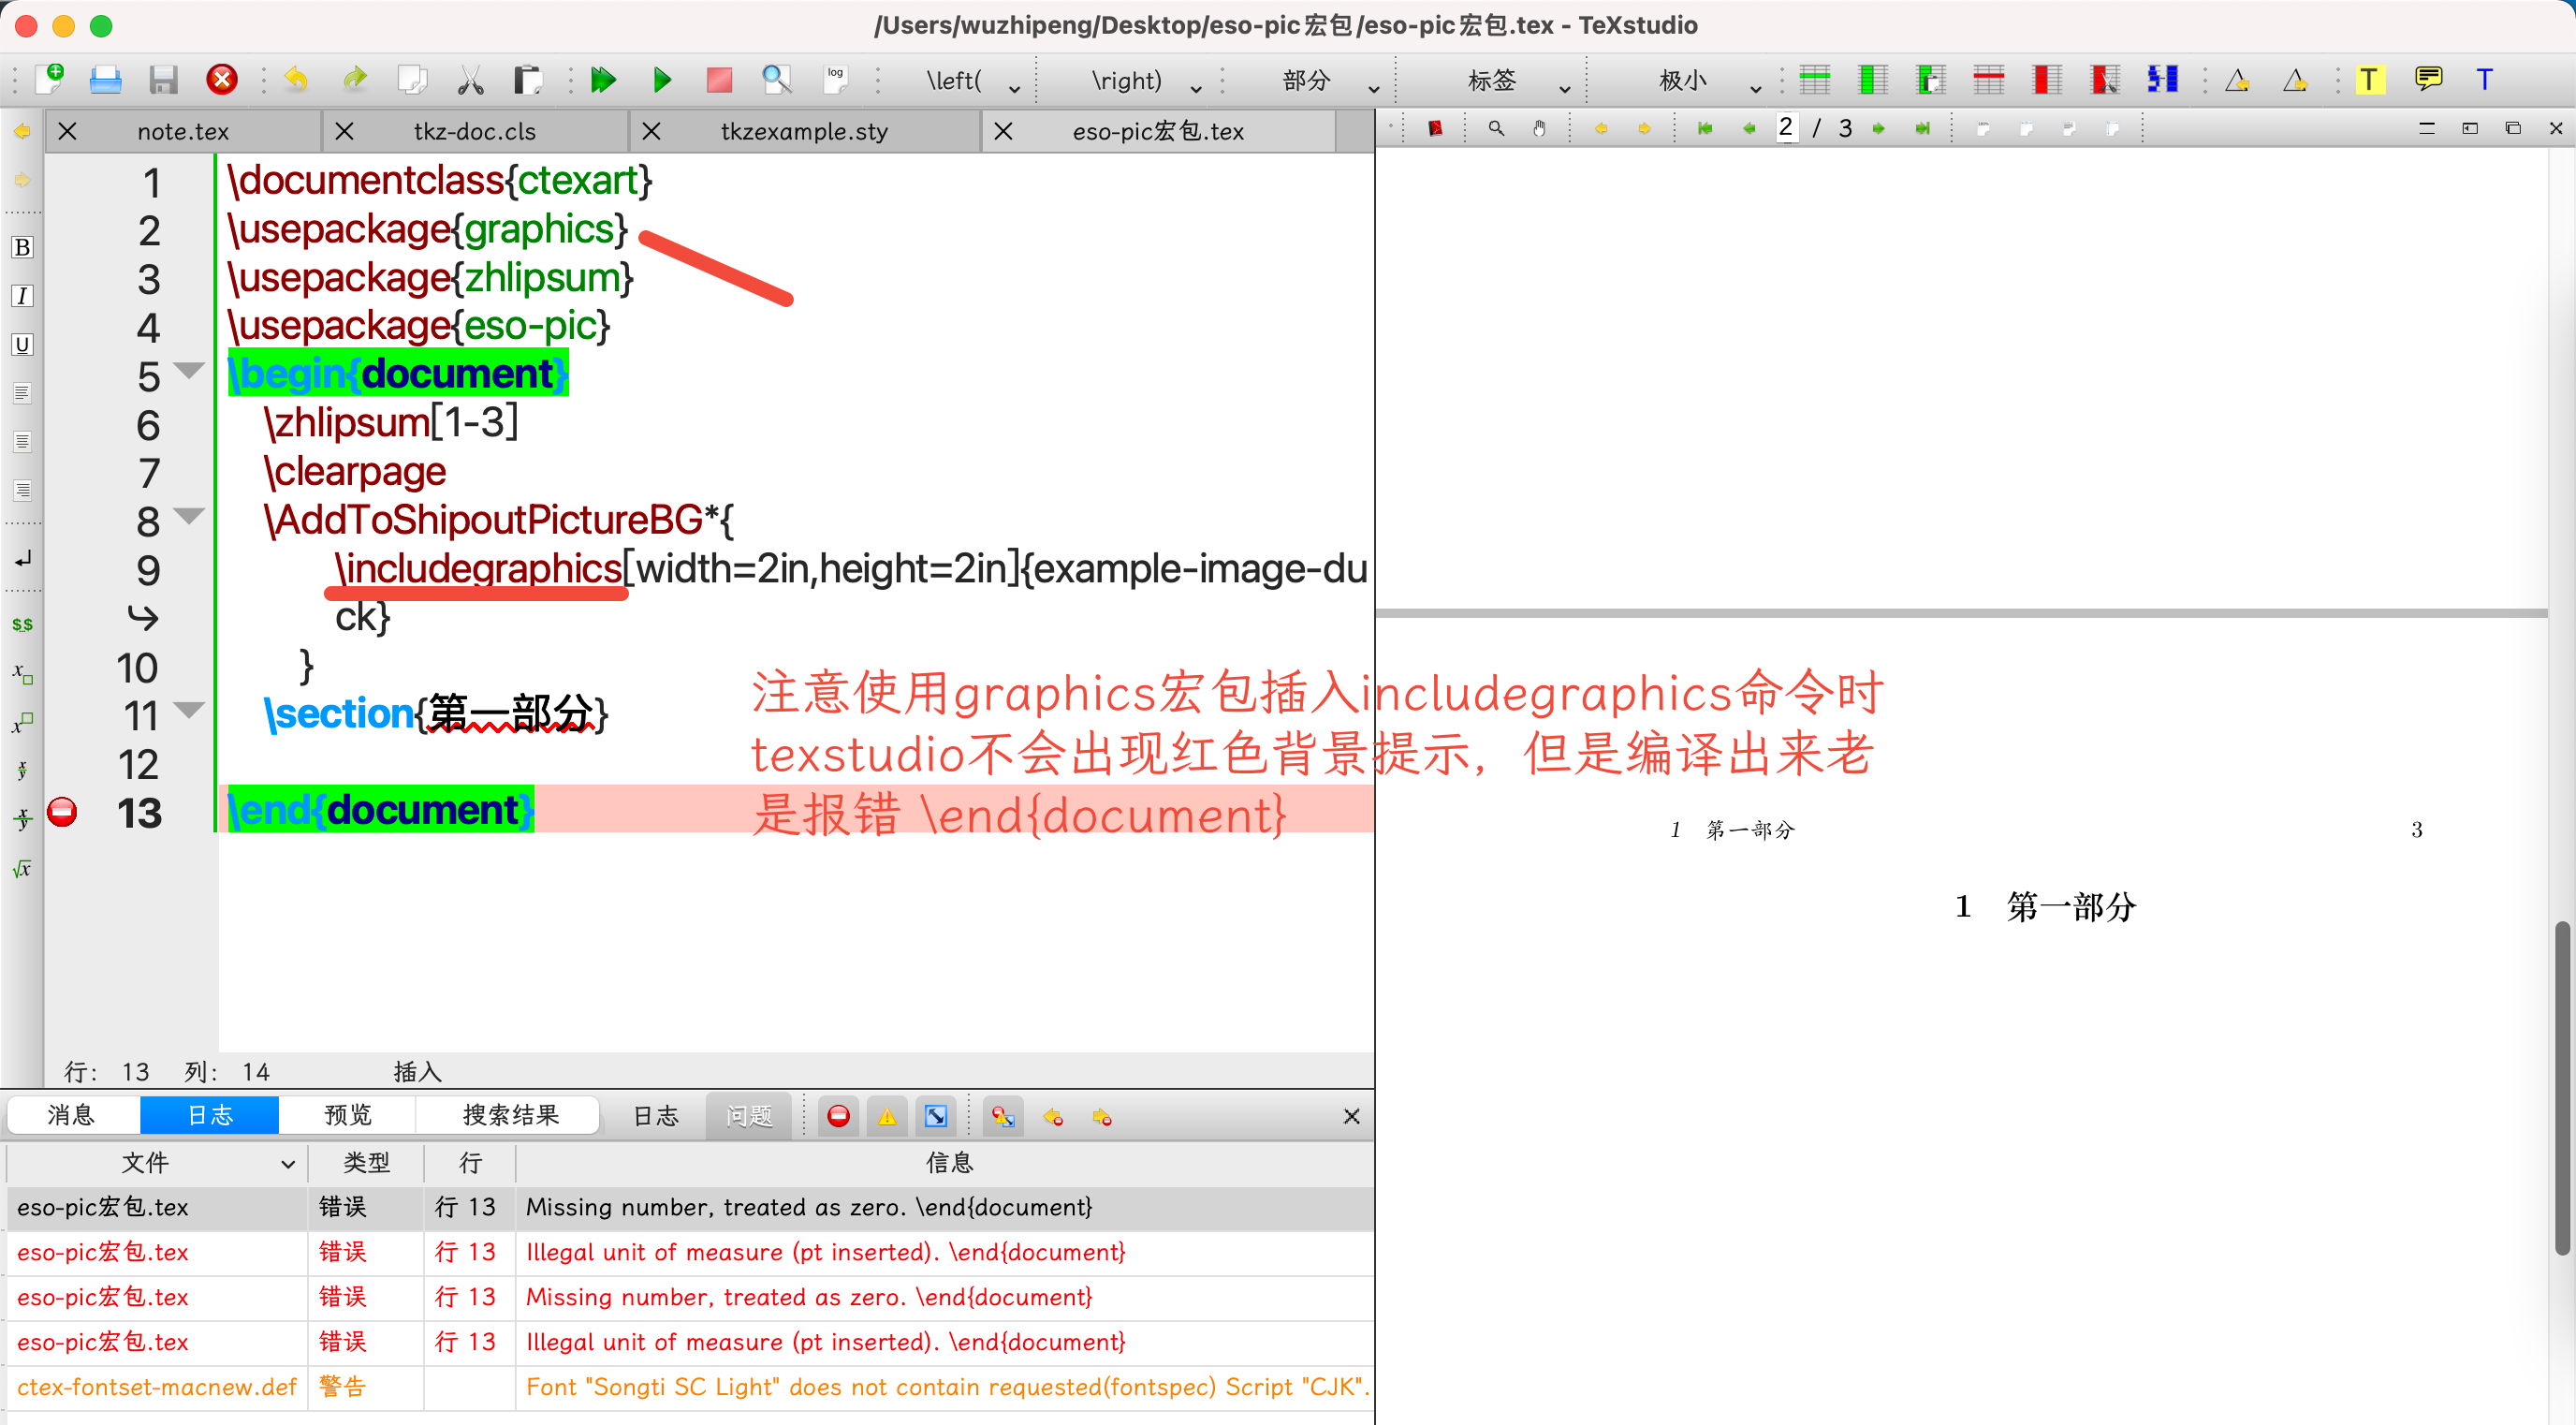The width and height of the screenshot is (2576, 1425).
Task: Click the 文件 column header
Action: pyautogui.click(x=146, y=1162)
